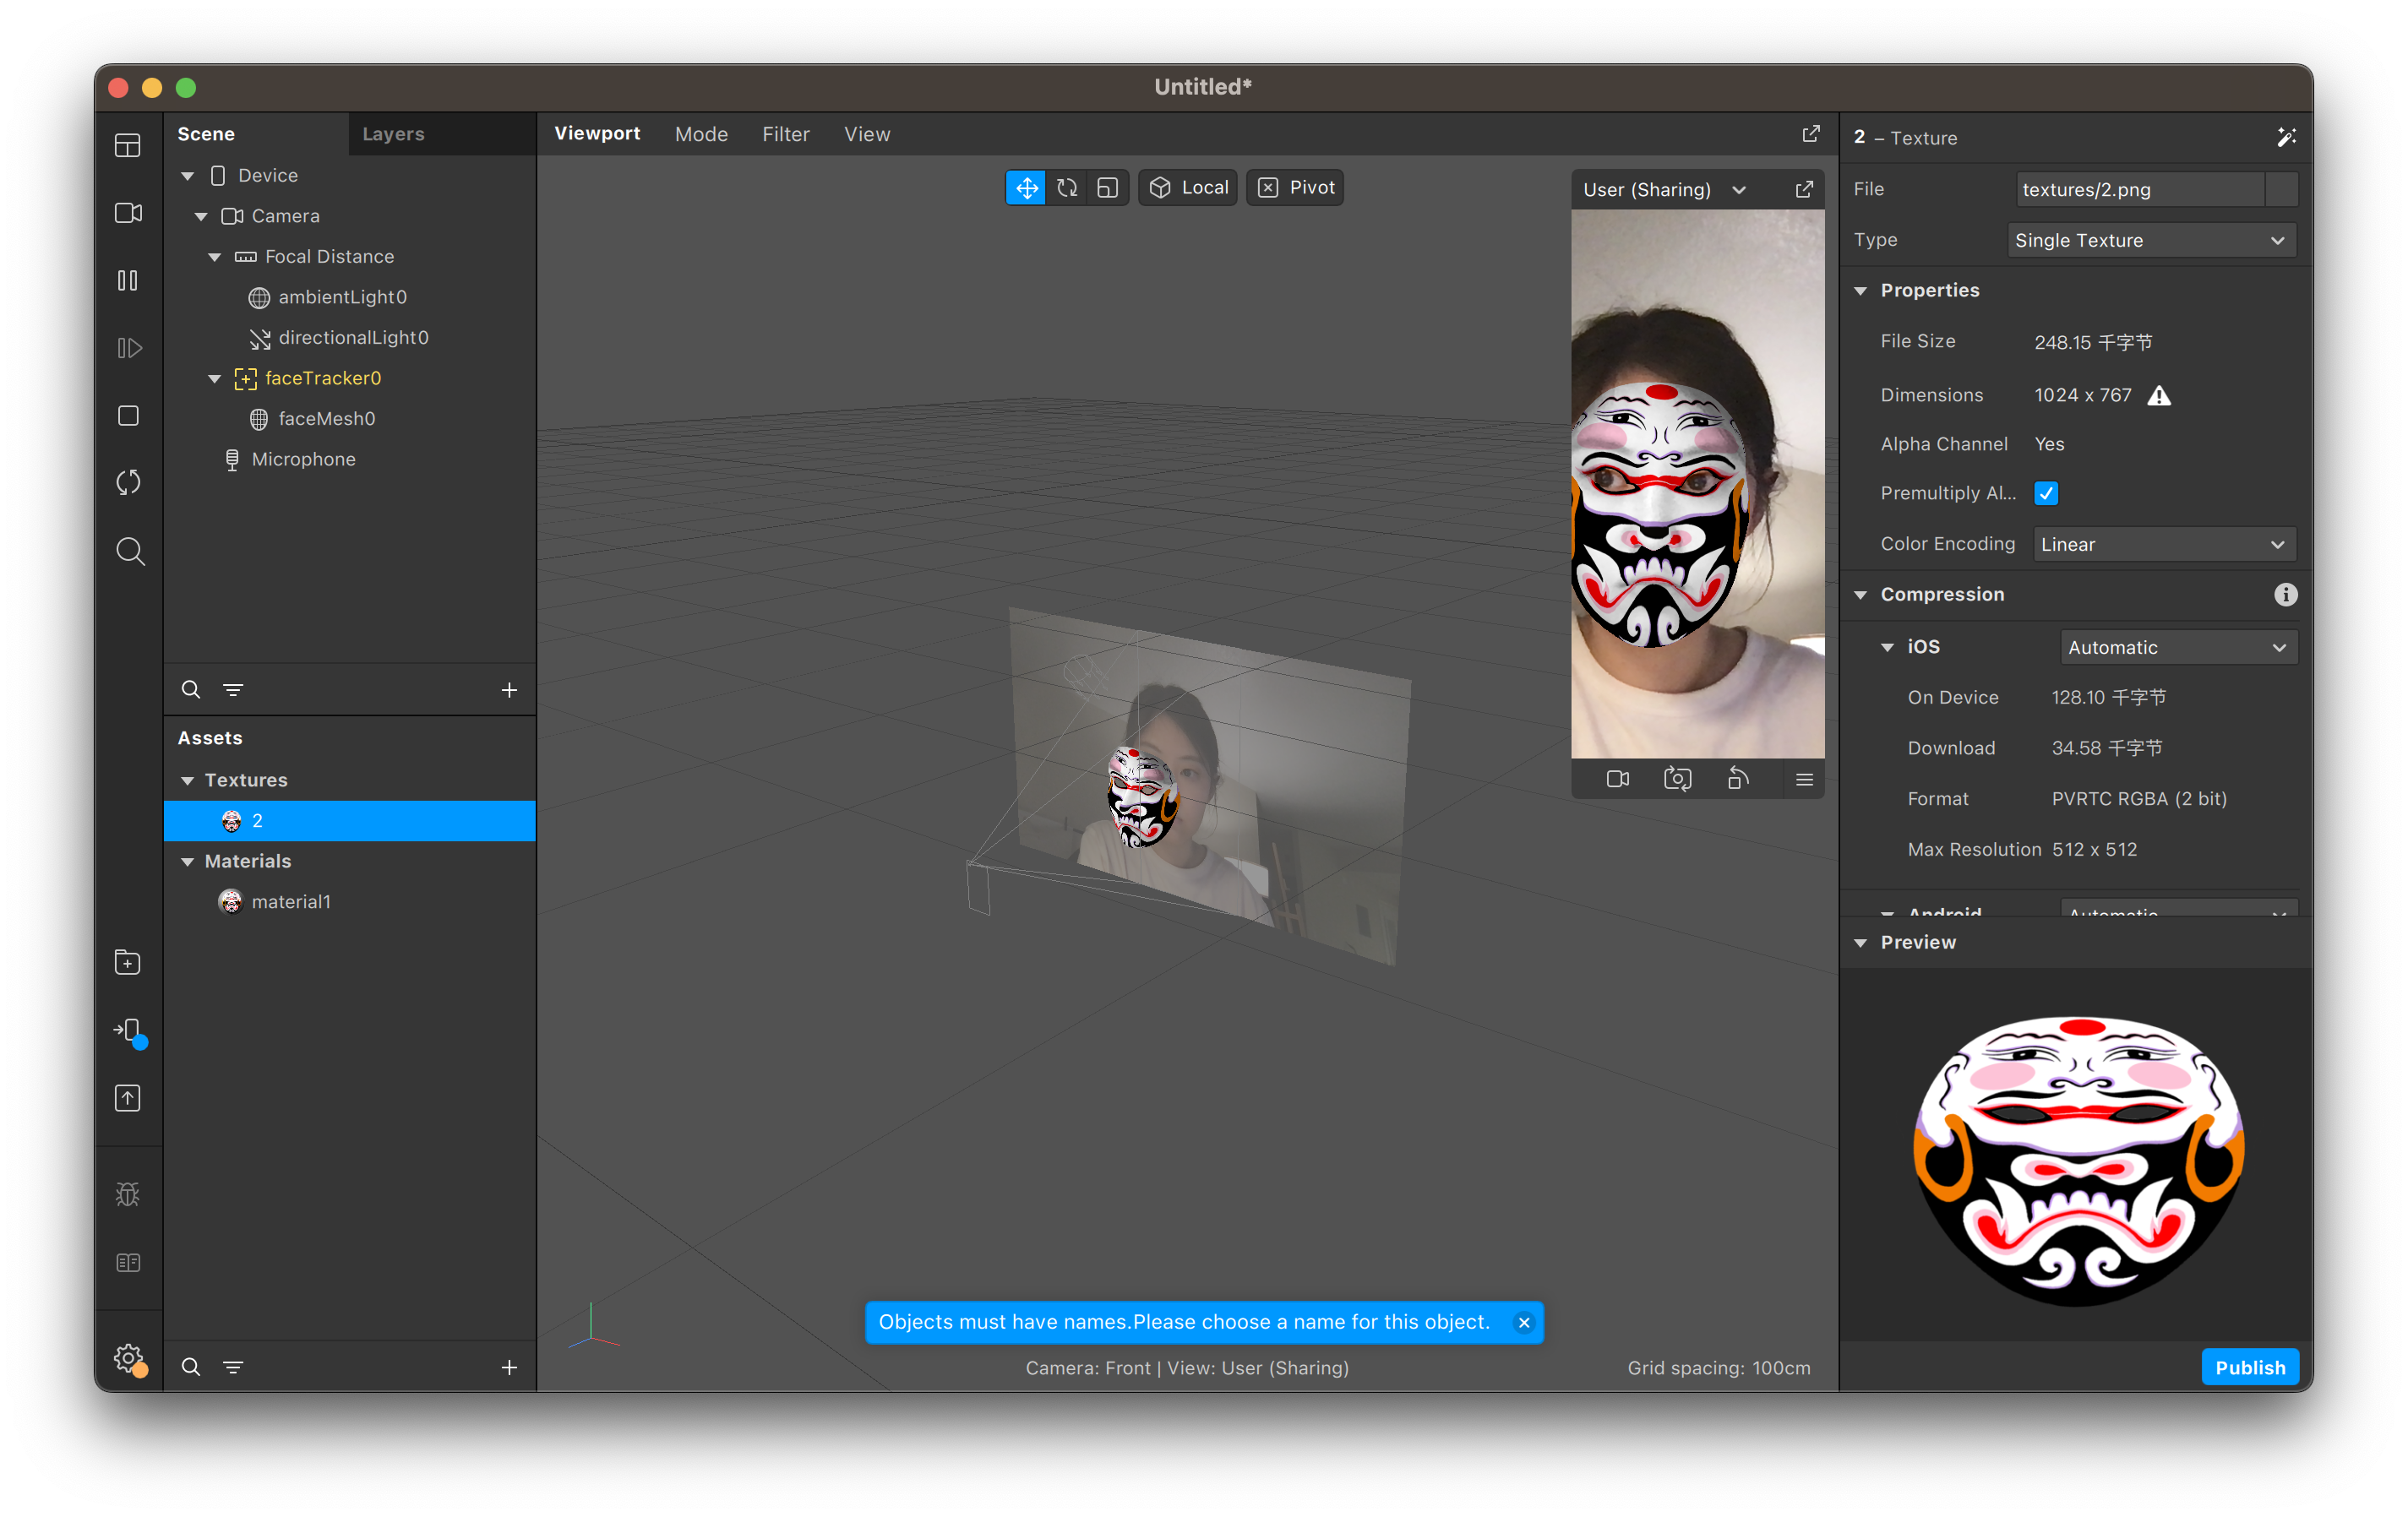Add object with Scene plus button

509,690
